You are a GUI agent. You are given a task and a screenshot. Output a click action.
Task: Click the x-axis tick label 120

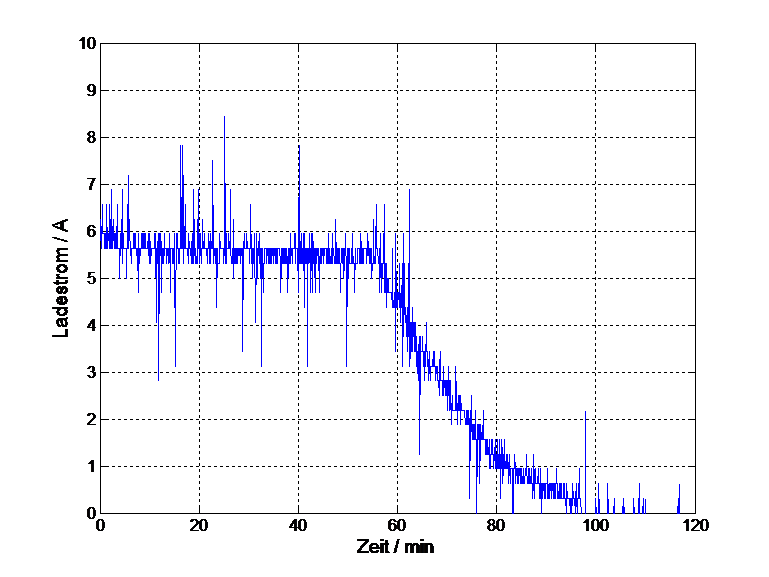tap(693, 525)
